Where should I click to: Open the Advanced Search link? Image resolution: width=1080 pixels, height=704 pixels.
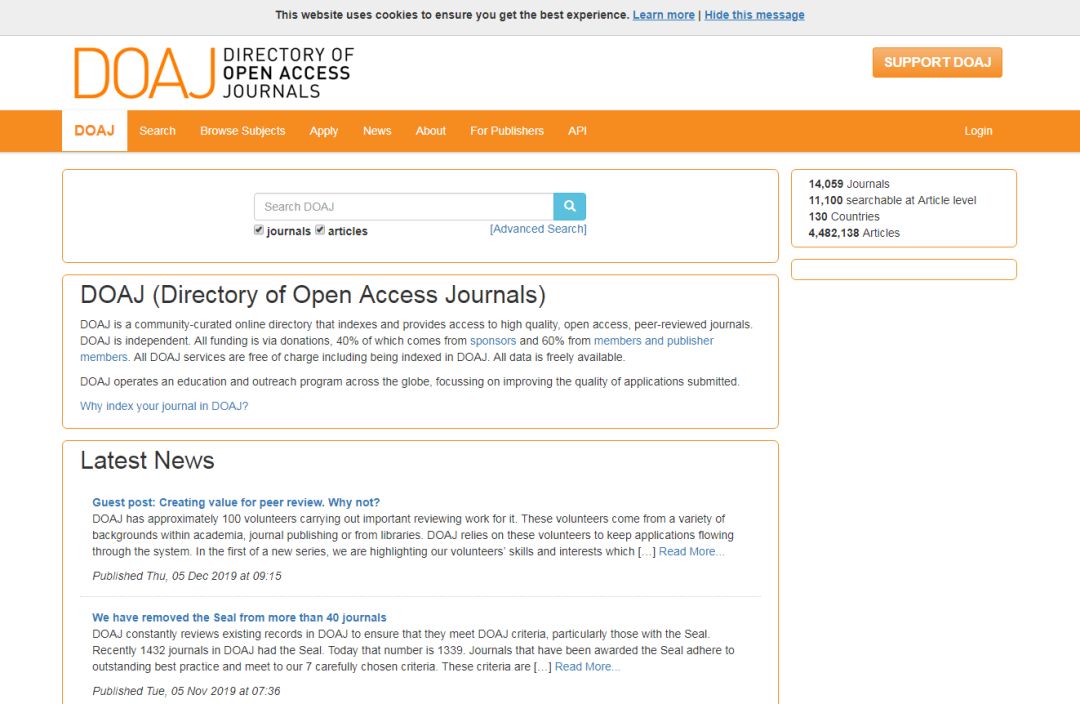[x=538, y=229]
